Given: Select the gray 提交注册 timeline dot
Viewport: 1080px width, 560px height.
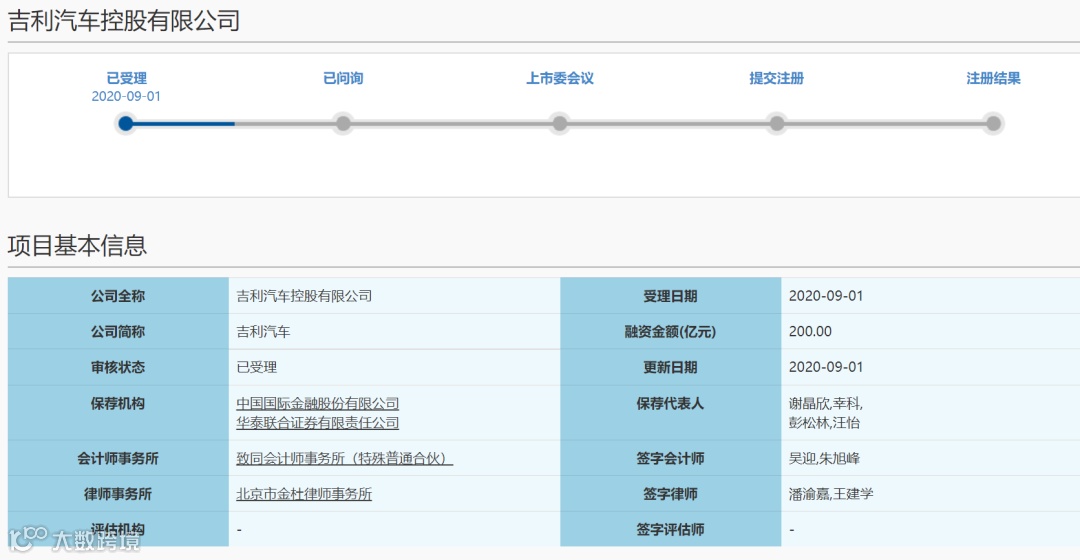Looking at the screenshot, I should tap(777, 123).
